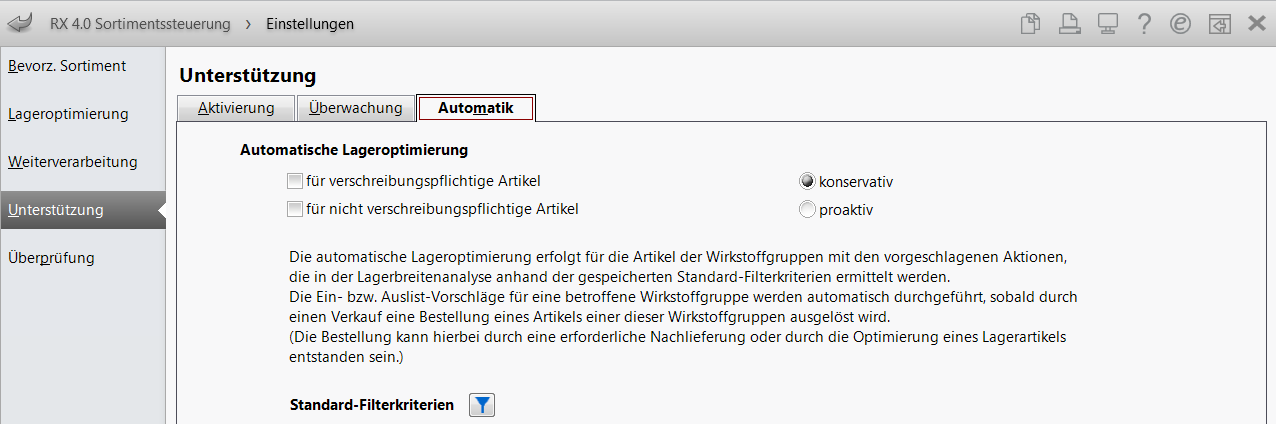Select the konservativ radio button
Image resolution: width=1276 pixels, height=424 pixels.
point(807,182)
